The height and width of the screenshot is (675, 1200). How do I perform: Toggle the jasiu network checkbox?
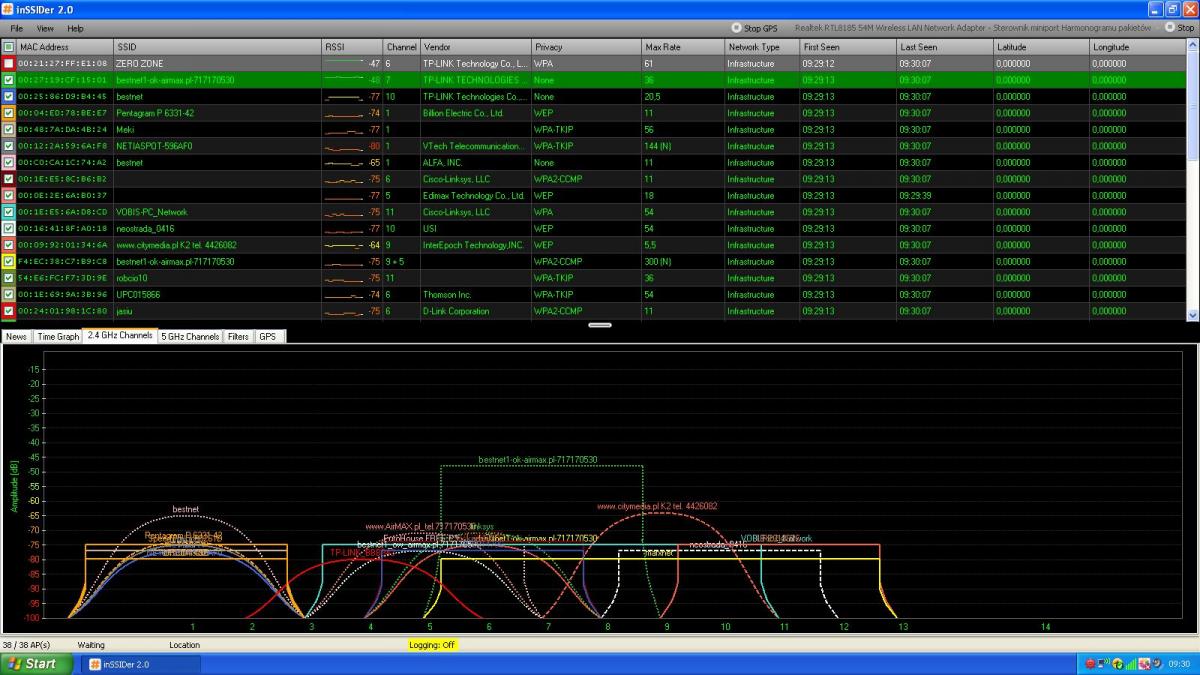click(x=9, y=311)
